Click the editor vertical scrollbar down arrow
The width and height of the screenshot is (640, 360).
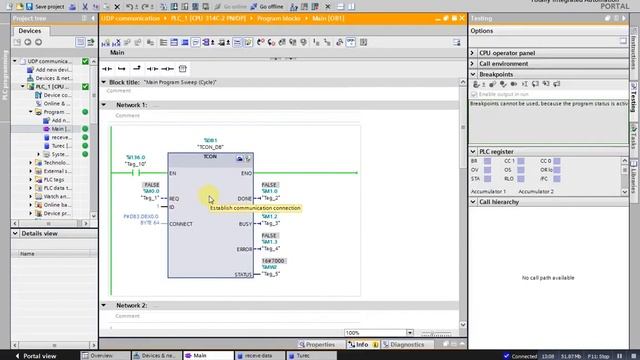click(x=463, y=325)
